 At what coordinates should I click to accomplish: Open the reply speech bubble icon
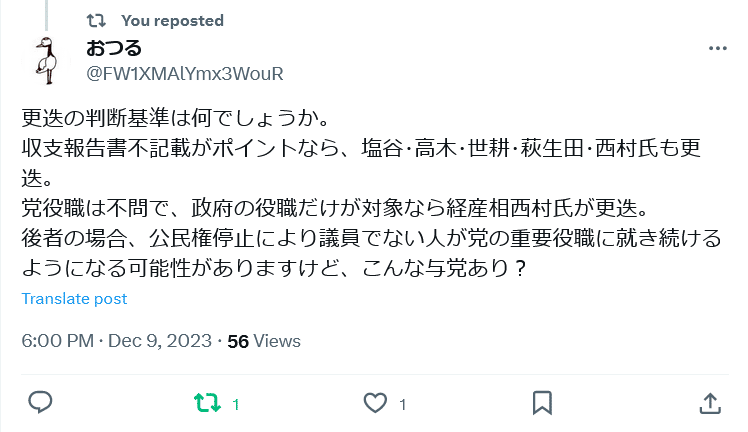coord(41,403)
